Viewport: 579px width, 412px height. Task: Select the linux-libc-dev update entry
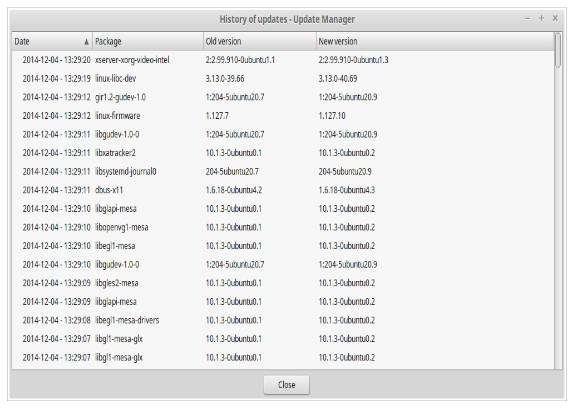(283, 79)
